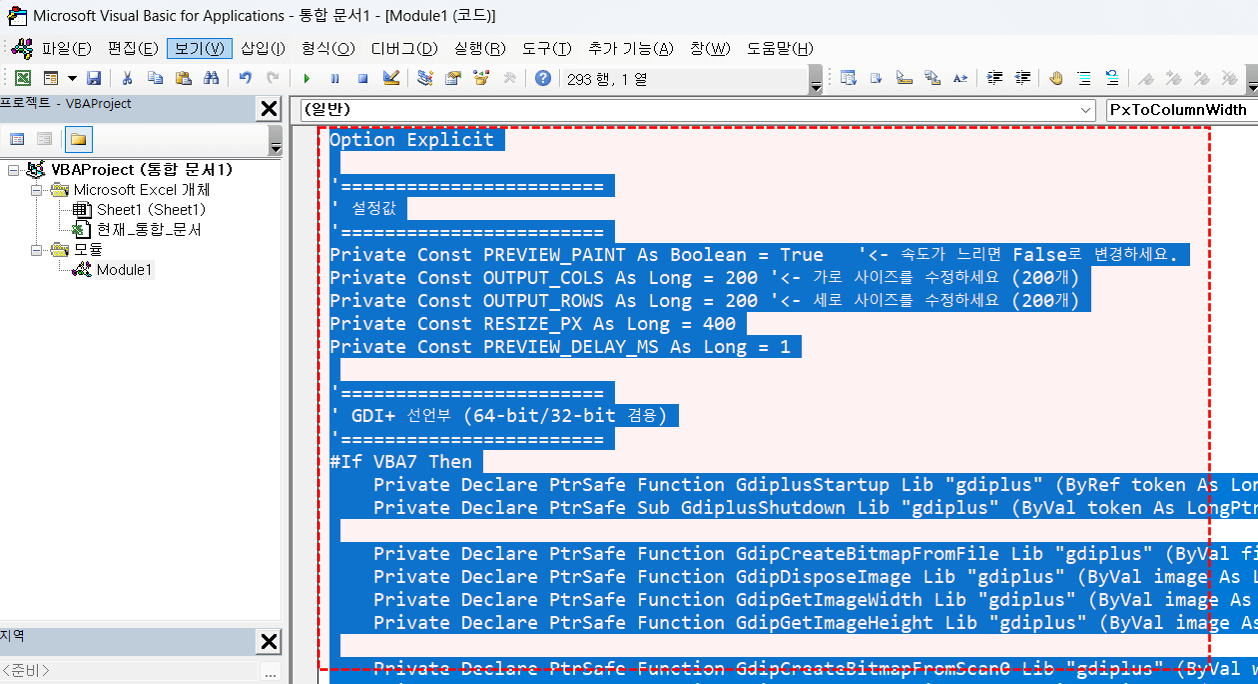Click the Run Sub green play icon

click(307, 78)
